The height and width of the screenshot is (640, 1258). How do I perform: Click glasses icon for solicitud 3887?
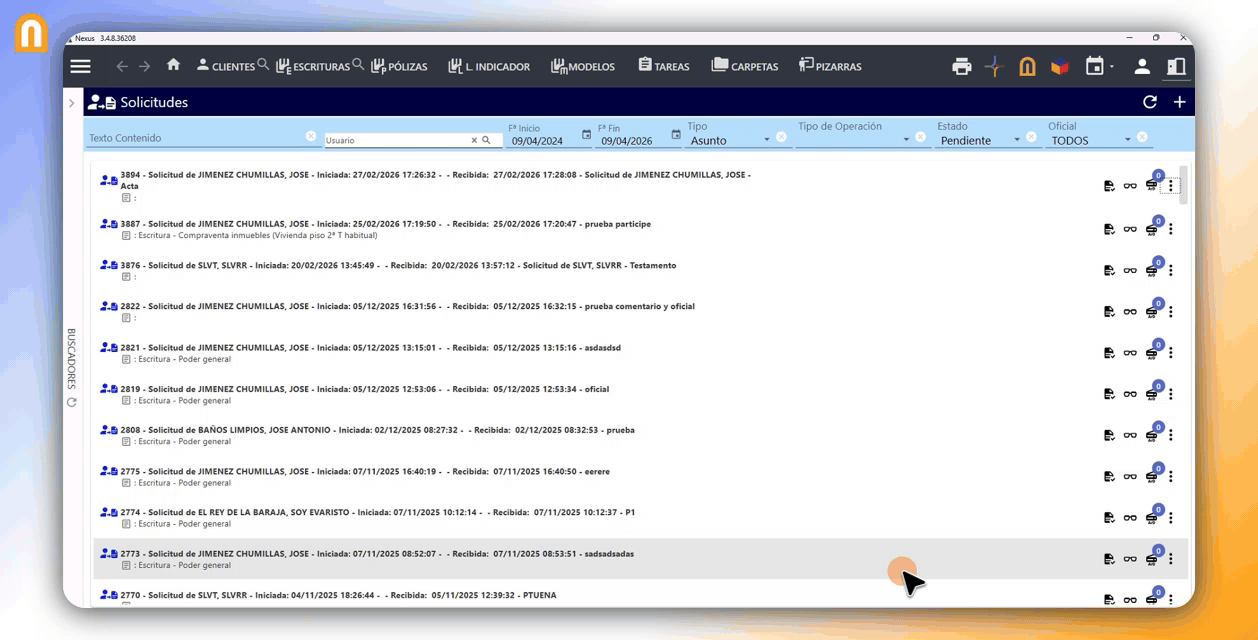1130,229
